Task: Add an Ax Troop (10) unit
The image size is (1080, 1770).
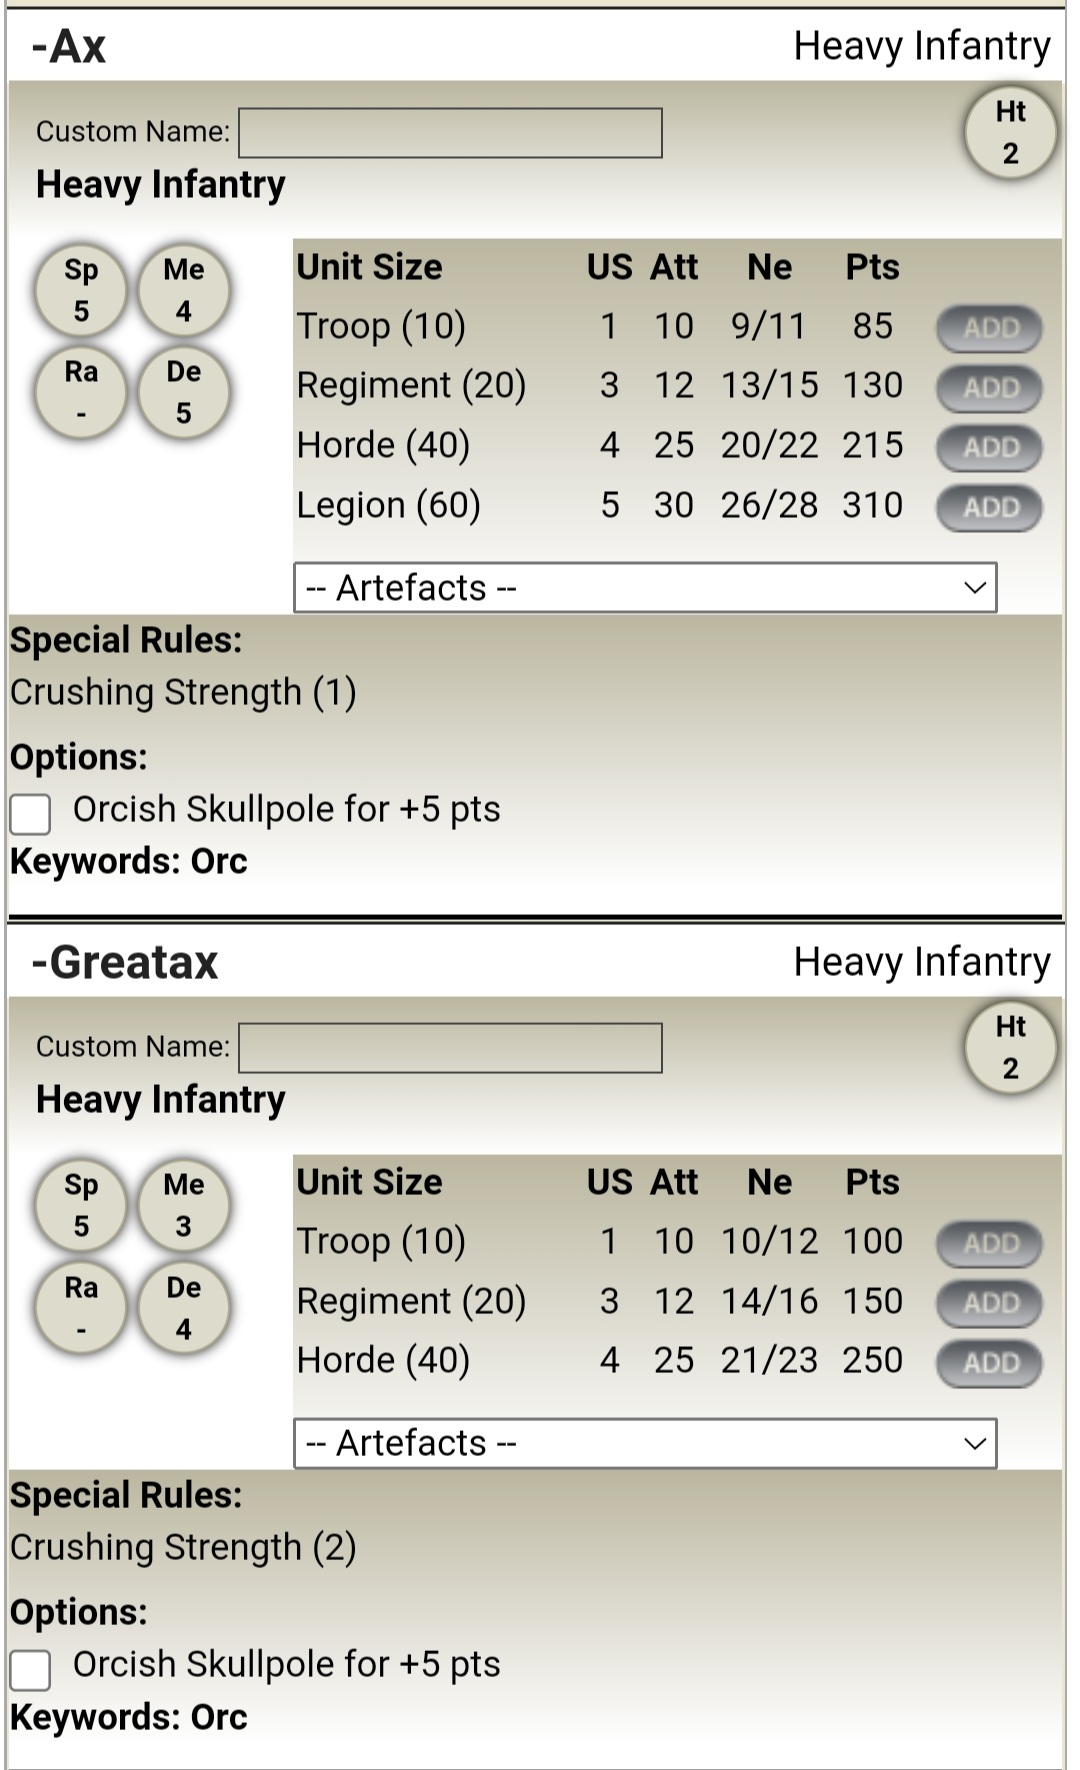Action: click(x=989, y=328)
